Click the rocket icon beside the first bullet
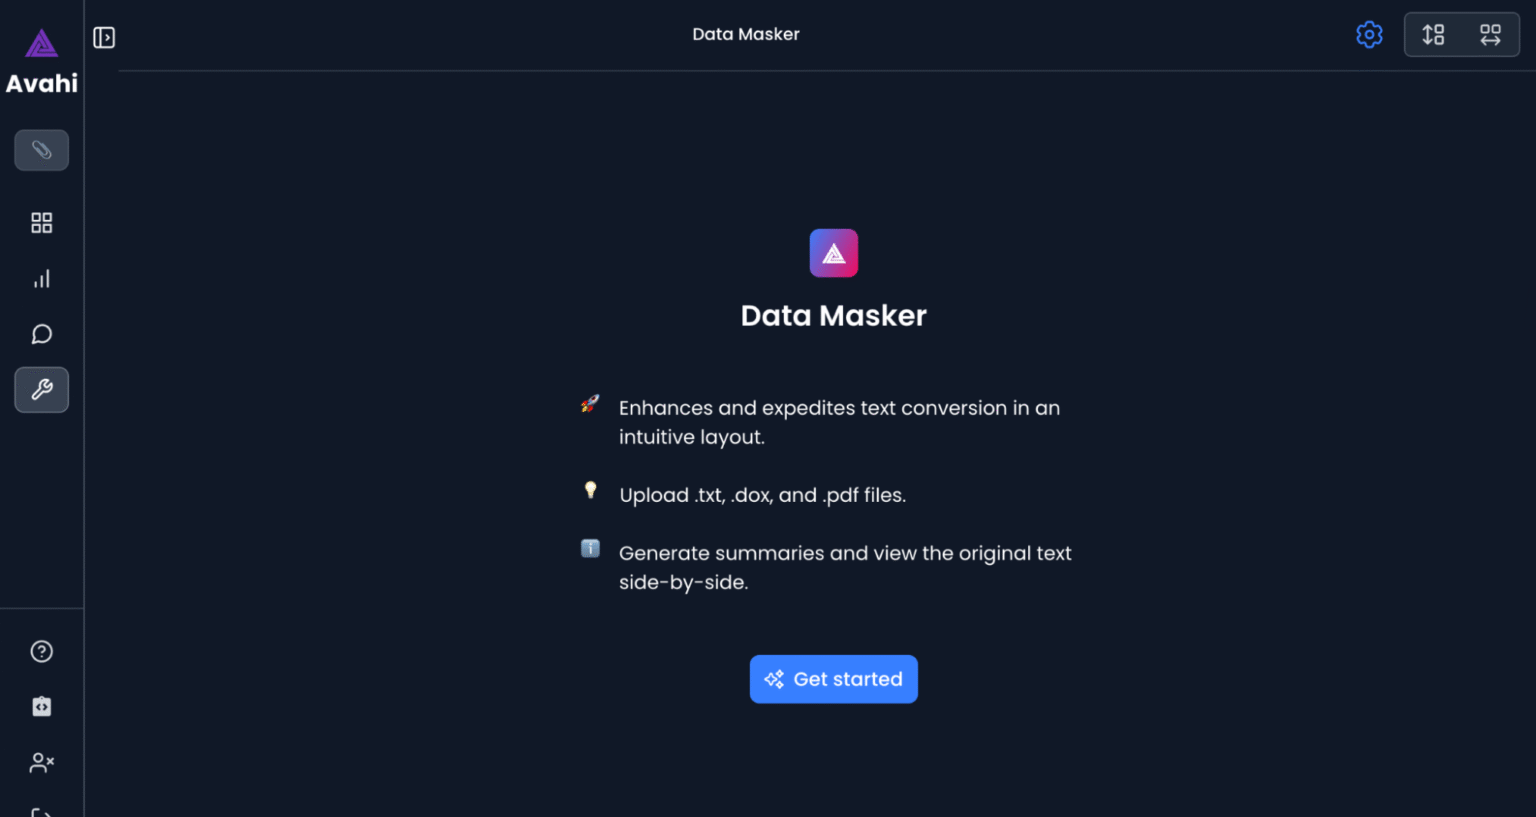1536x817 pixels. click(x=590, y=405)
